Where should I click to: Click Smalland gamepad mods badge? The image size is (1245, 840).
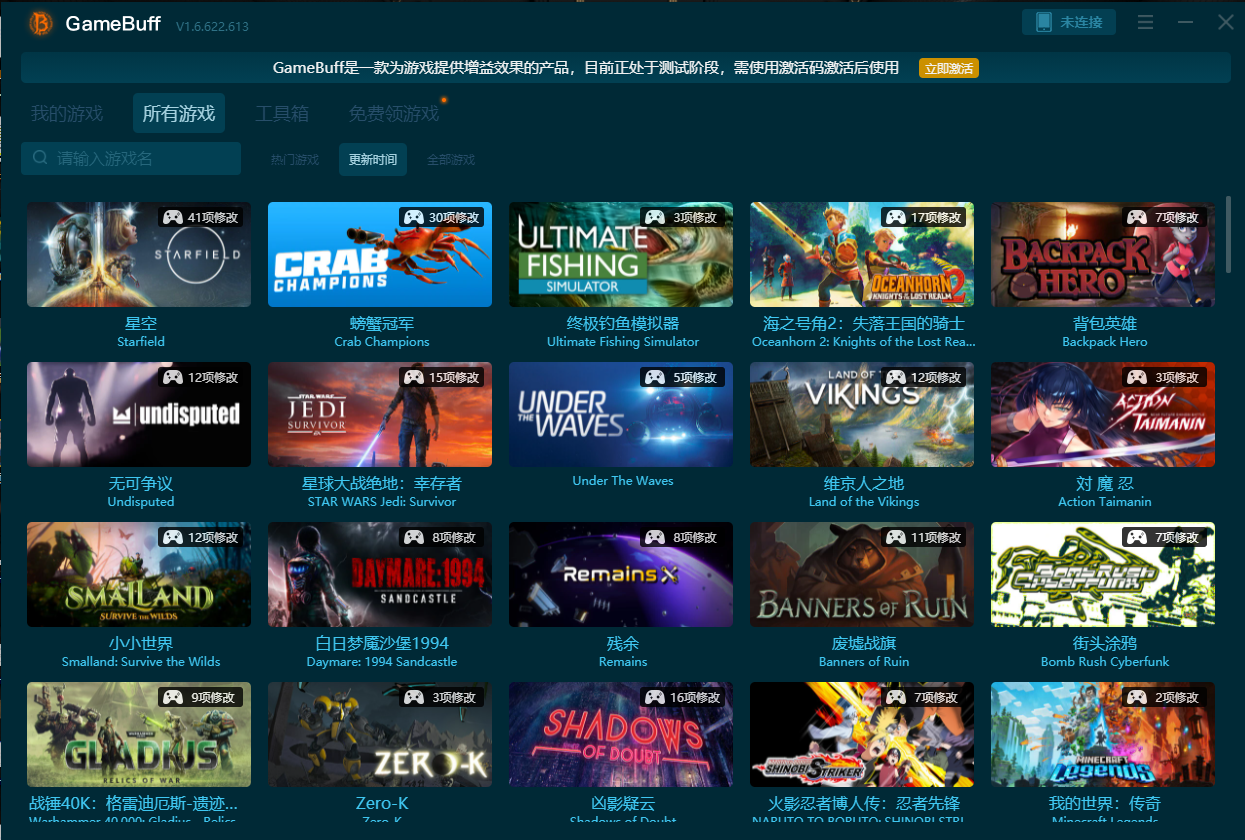pos(201,537)
